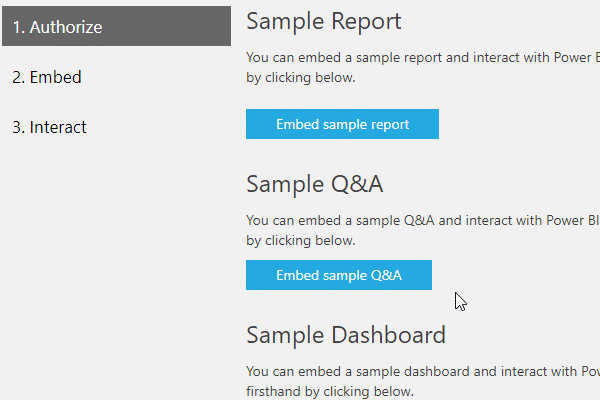600x400 pixels.
Task: Go to the "2. Embed" step
Action: click(47, 77)
